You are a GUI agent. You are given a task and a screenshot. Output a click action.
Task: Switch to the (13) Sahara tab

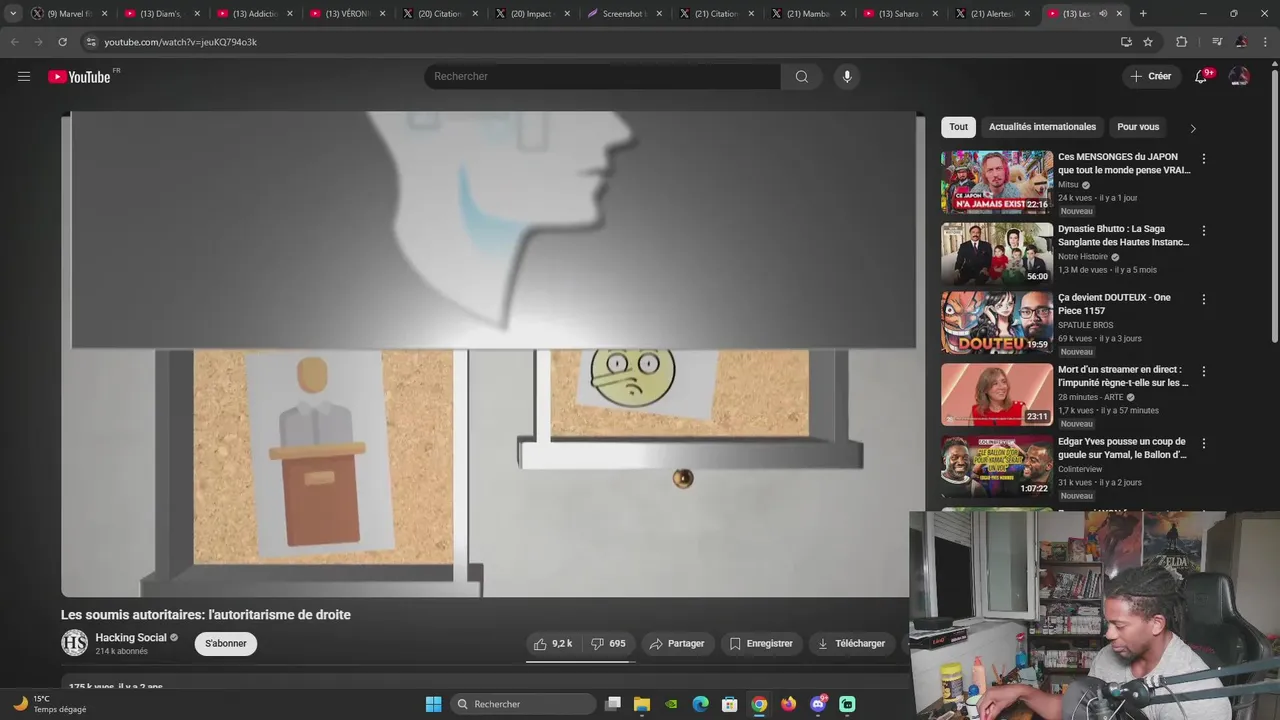tap(900, 13)
